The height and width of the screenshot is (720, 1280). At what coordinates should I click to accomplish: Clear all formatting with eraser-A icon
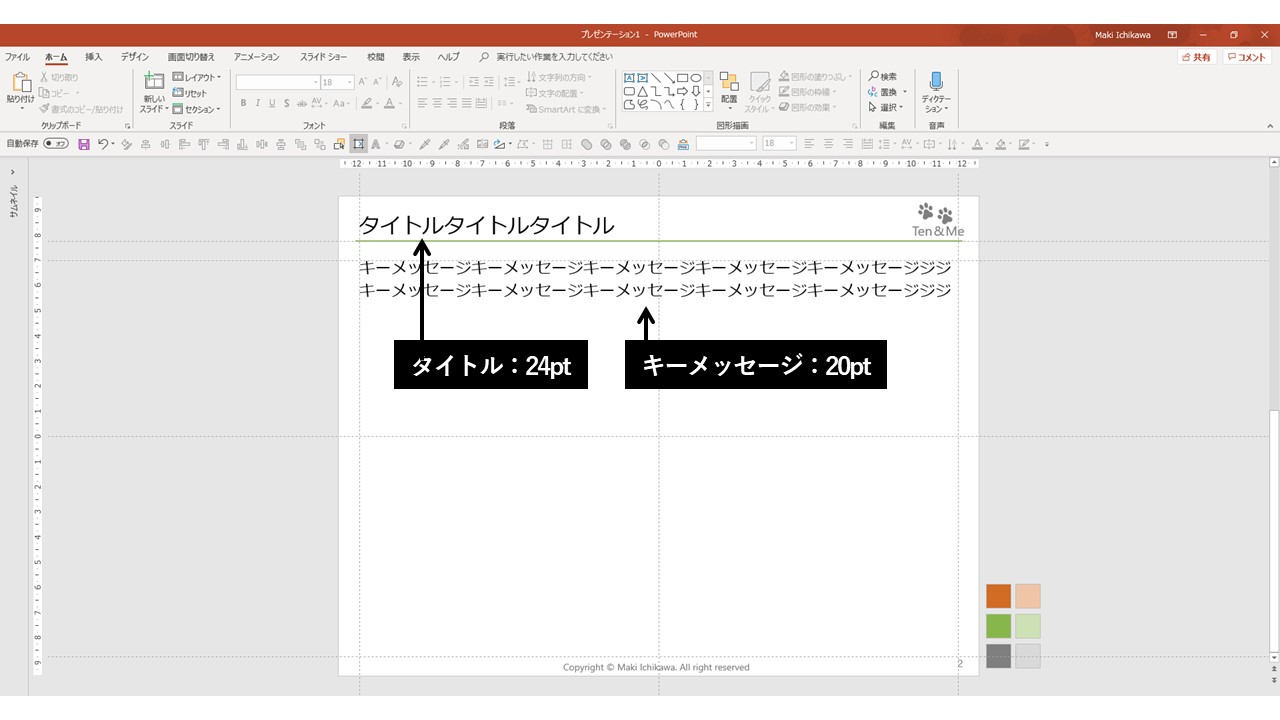click(397, 82)
